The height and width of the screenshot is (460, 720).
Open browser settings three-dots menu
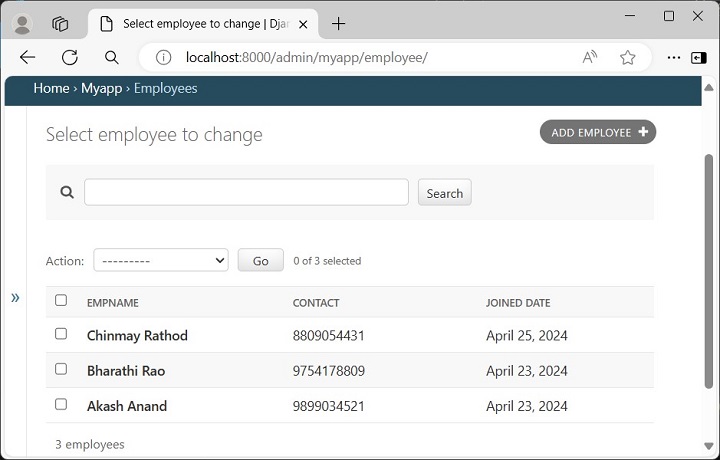click(673, 57)
